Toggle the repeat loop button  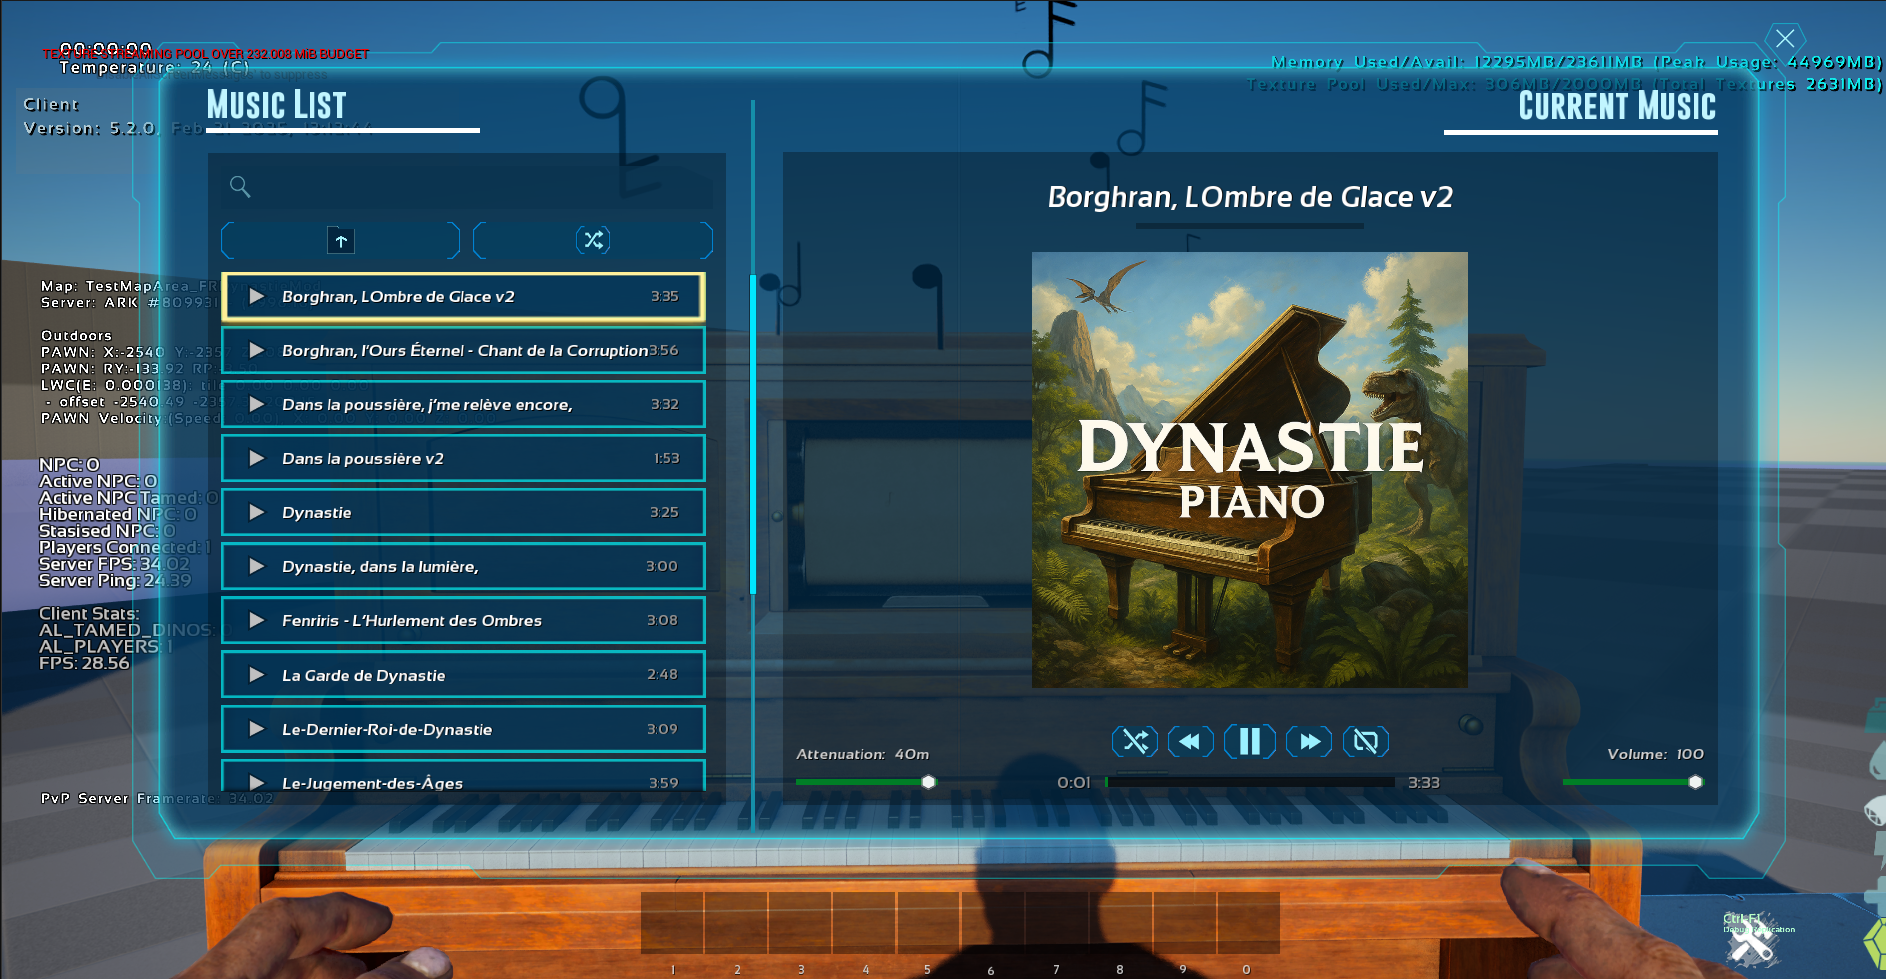tap(1365, 741)
